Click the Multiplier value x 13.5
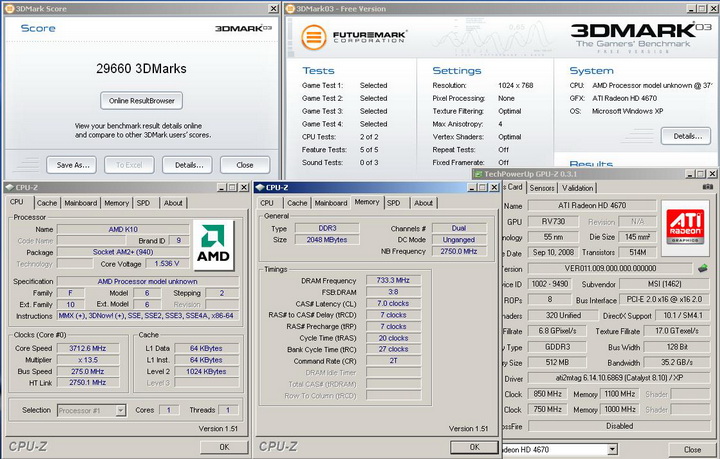The width and height of the screenshot is (720, 459). click(88, 360)
